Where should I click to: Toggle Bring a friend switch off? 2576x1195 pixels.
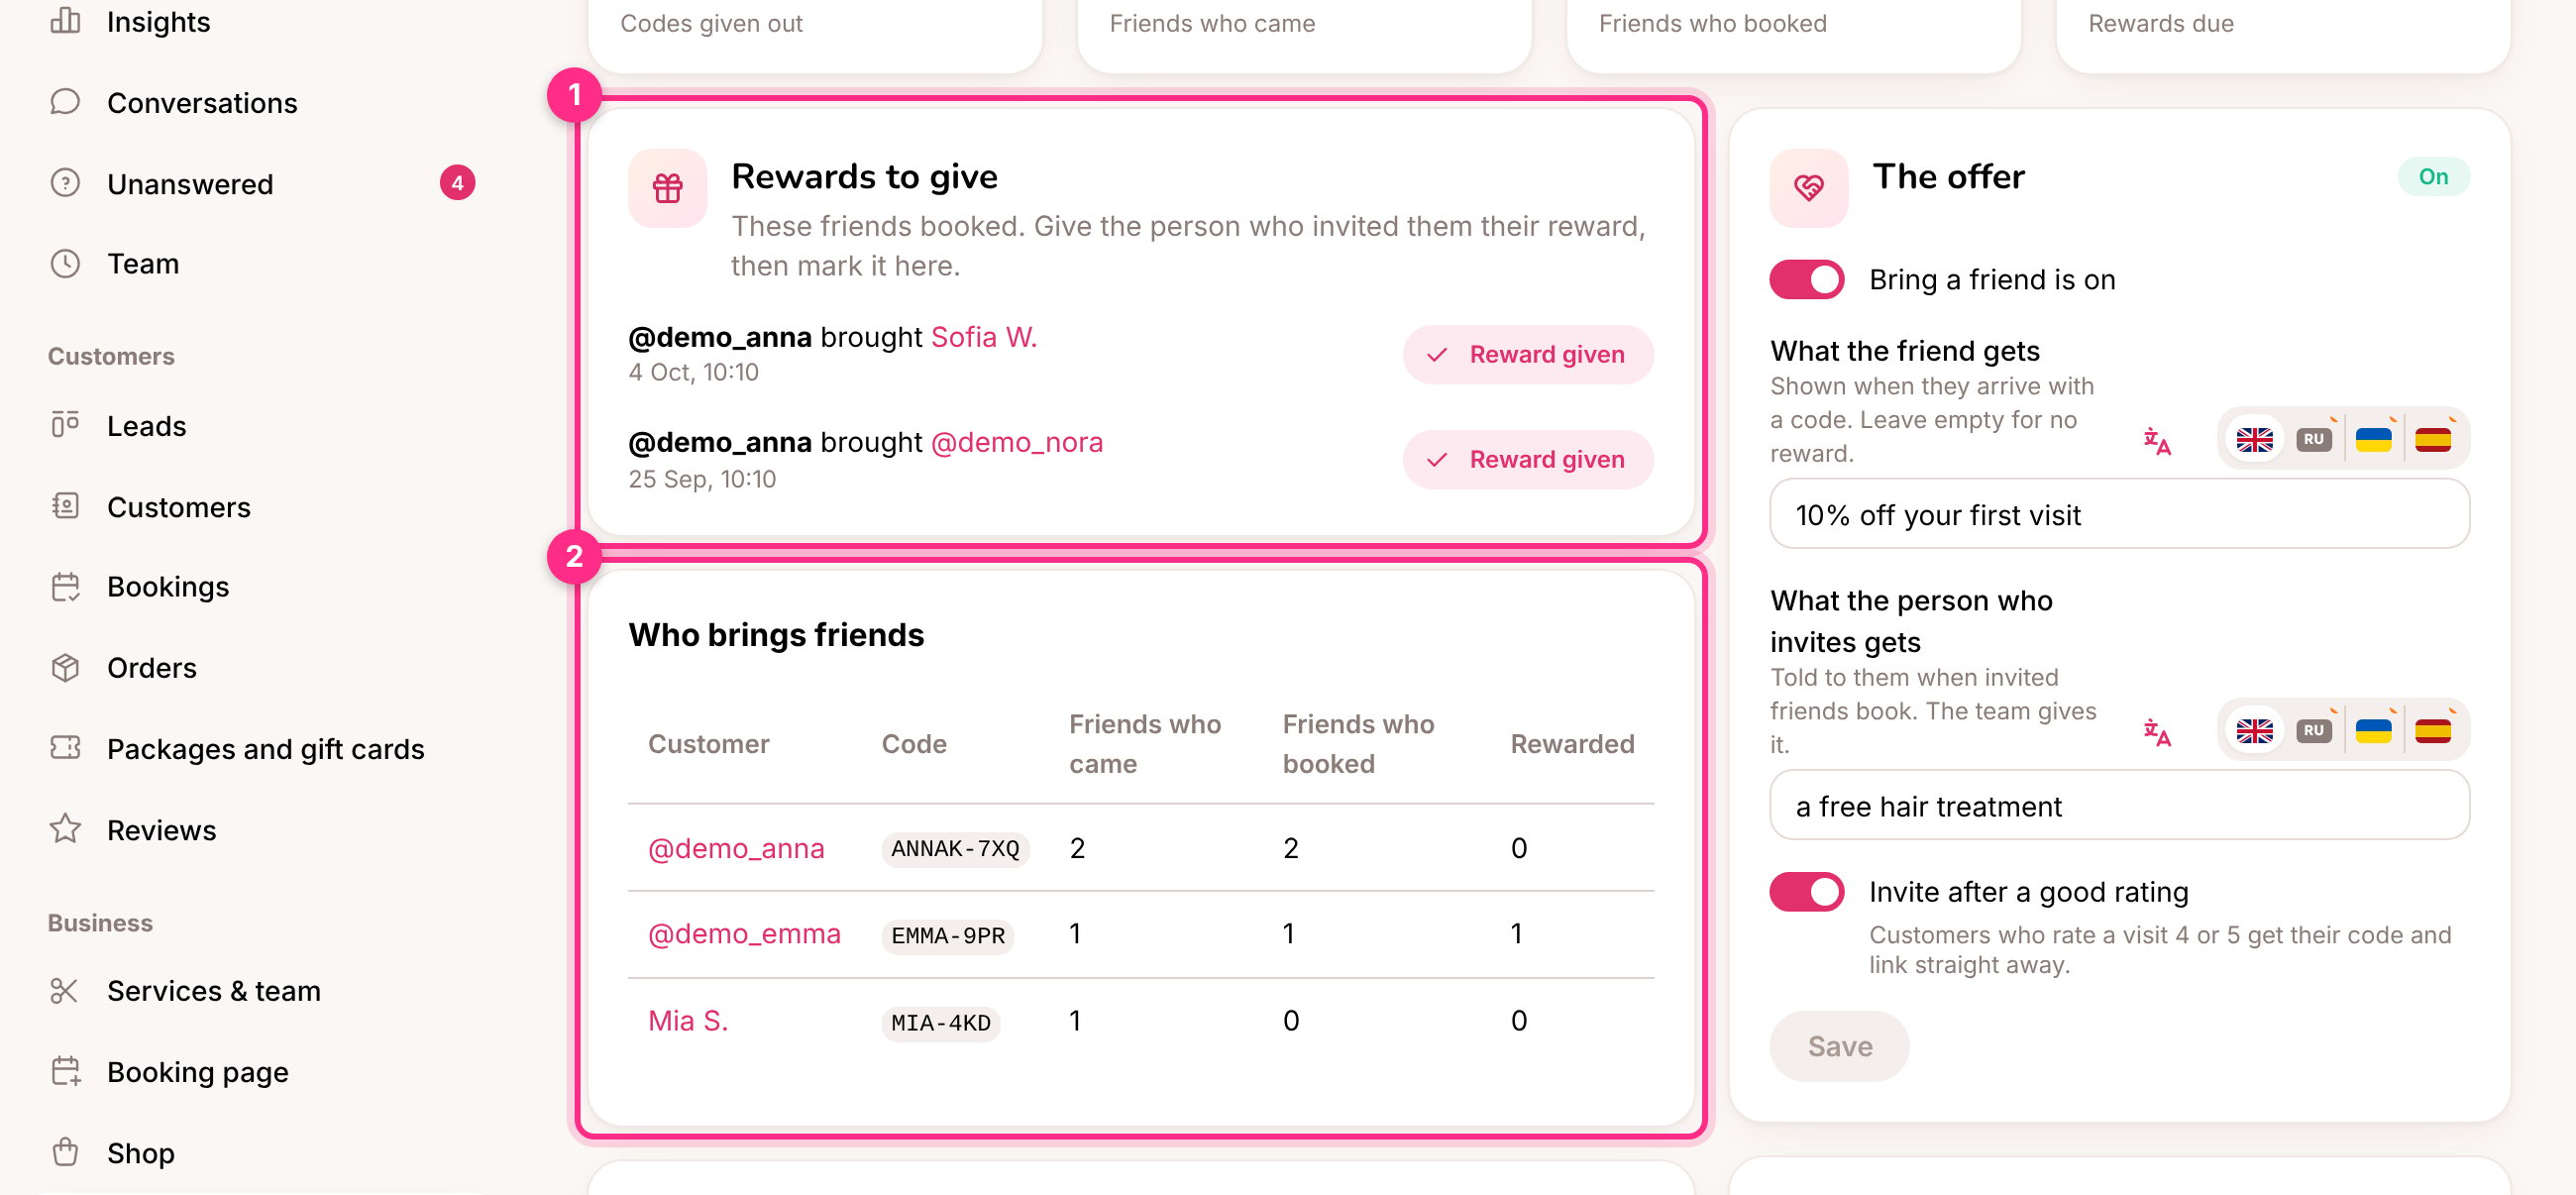coord(1807,280)
